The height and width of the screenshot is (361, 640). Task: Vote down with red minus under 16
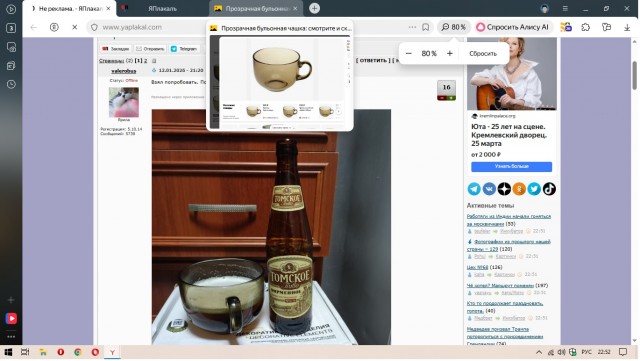pos(442,98)
